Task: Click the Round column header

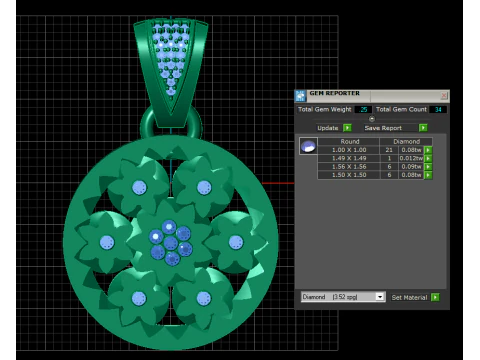Action: 349,141
